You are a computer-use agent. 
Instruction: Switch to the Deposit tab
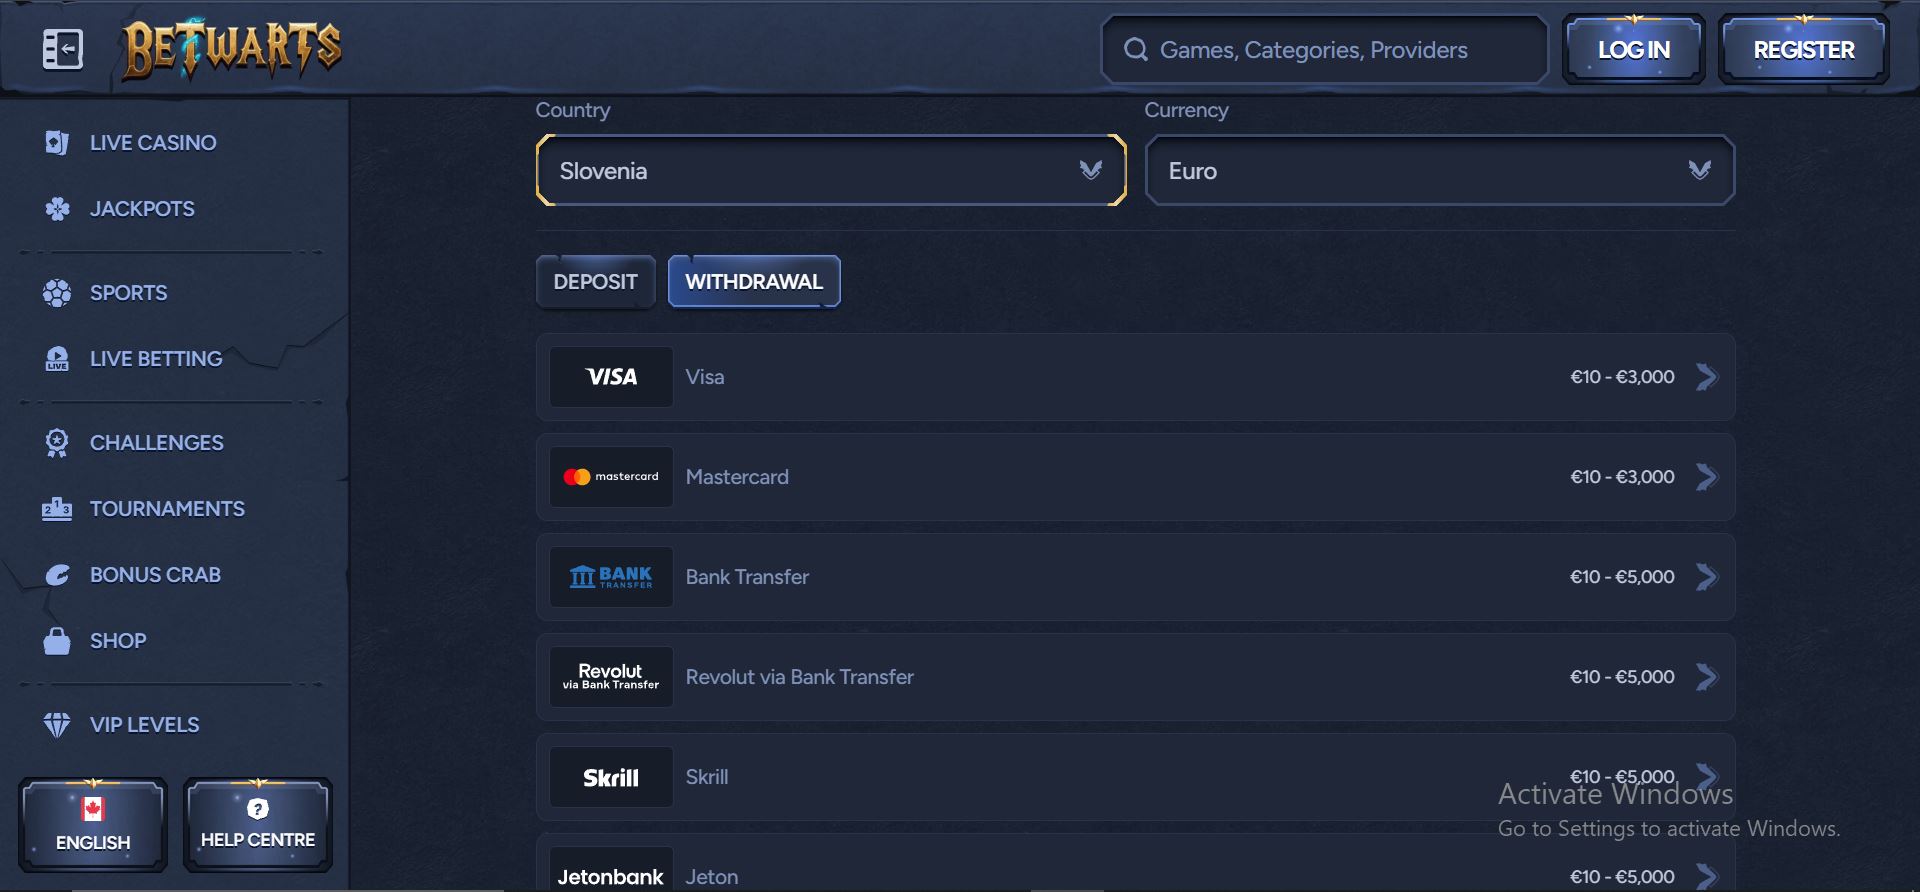click(595, 282)
